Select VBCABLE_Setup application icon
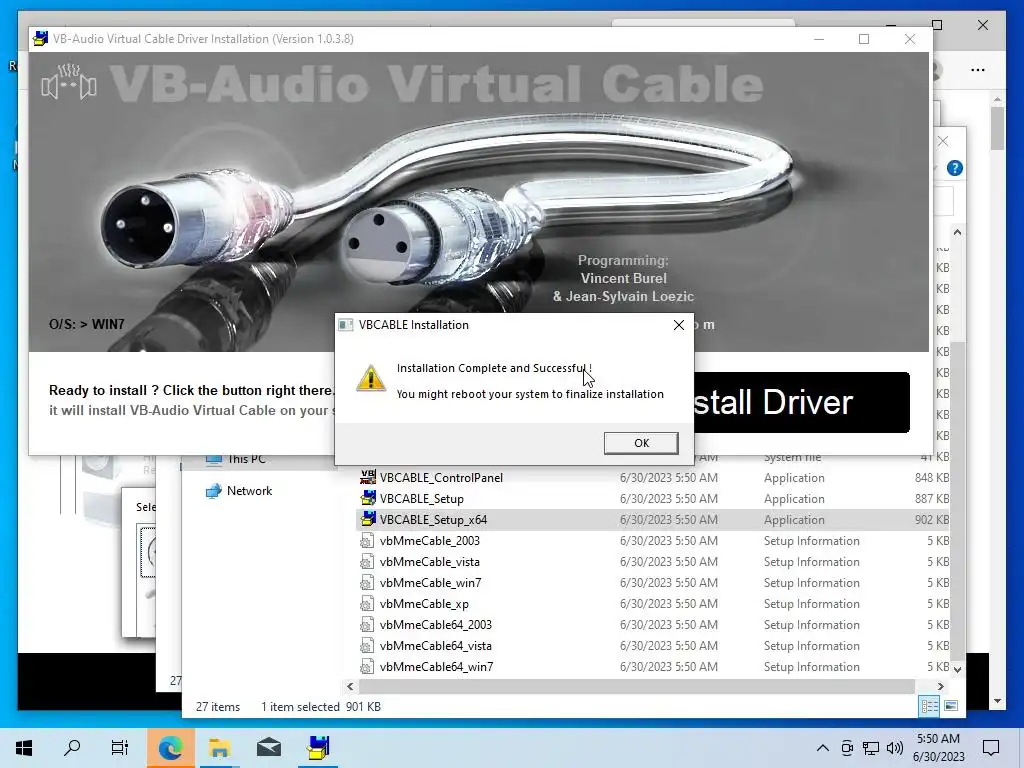This screenshot has height=768, width=1024. (x=368, y=498)
